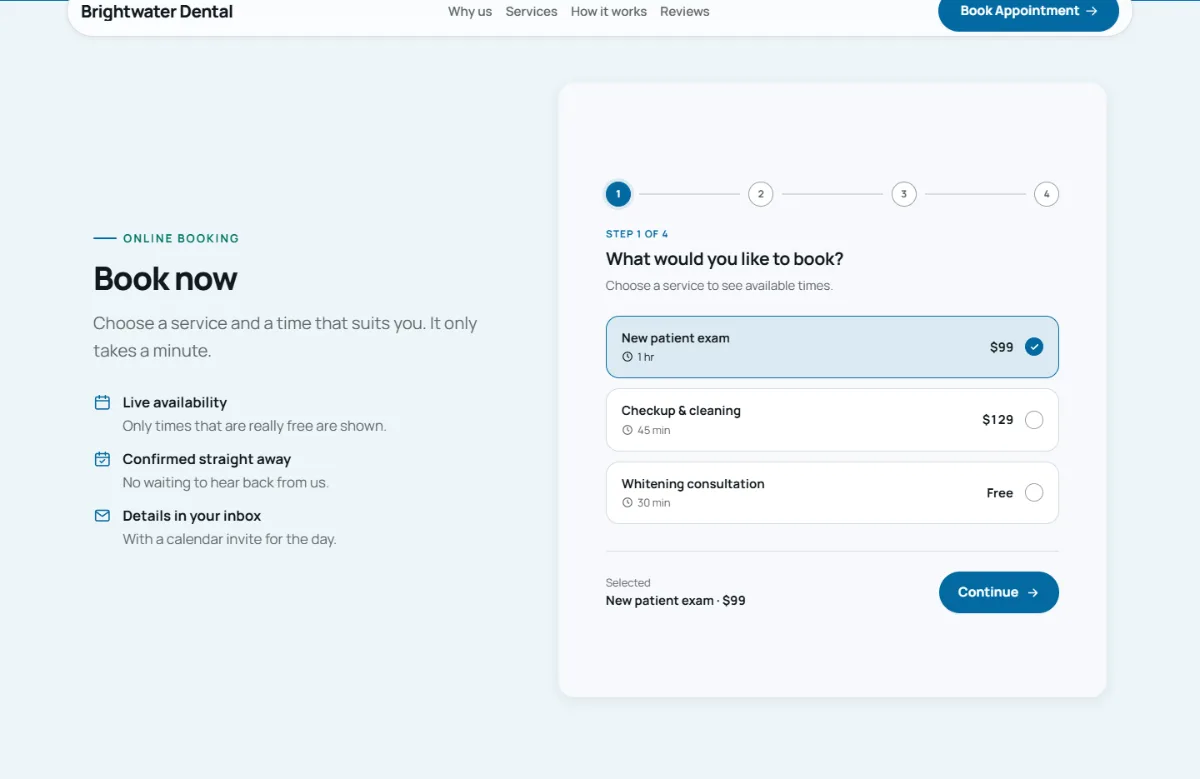Click the calendar-check icon beside Confirmed straight away

coord(102,459)
